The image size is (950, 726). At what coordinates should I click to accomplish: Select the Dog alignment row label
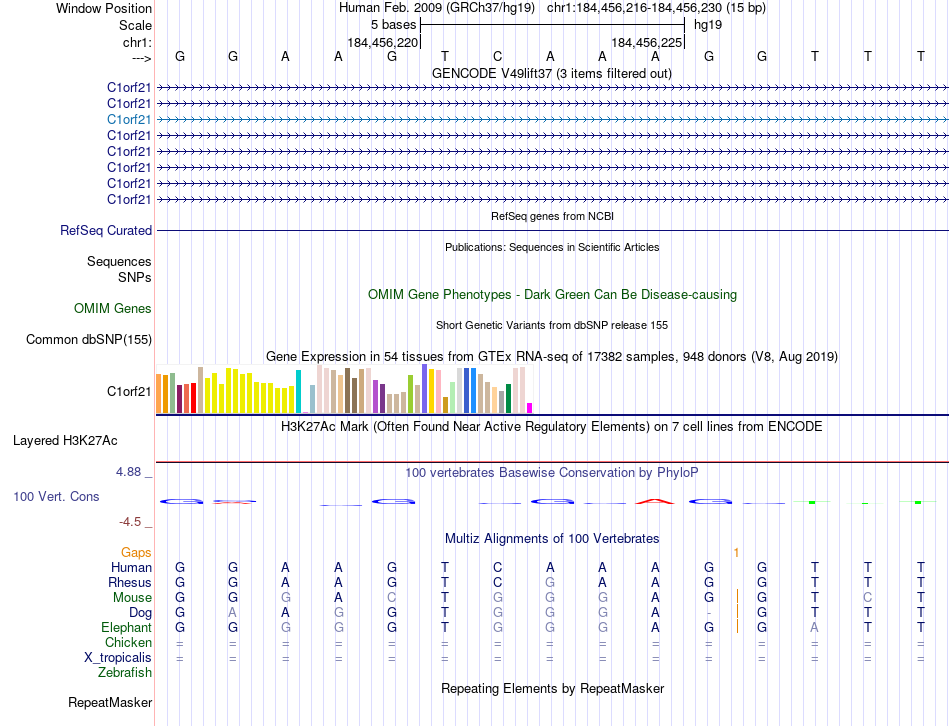141,613
